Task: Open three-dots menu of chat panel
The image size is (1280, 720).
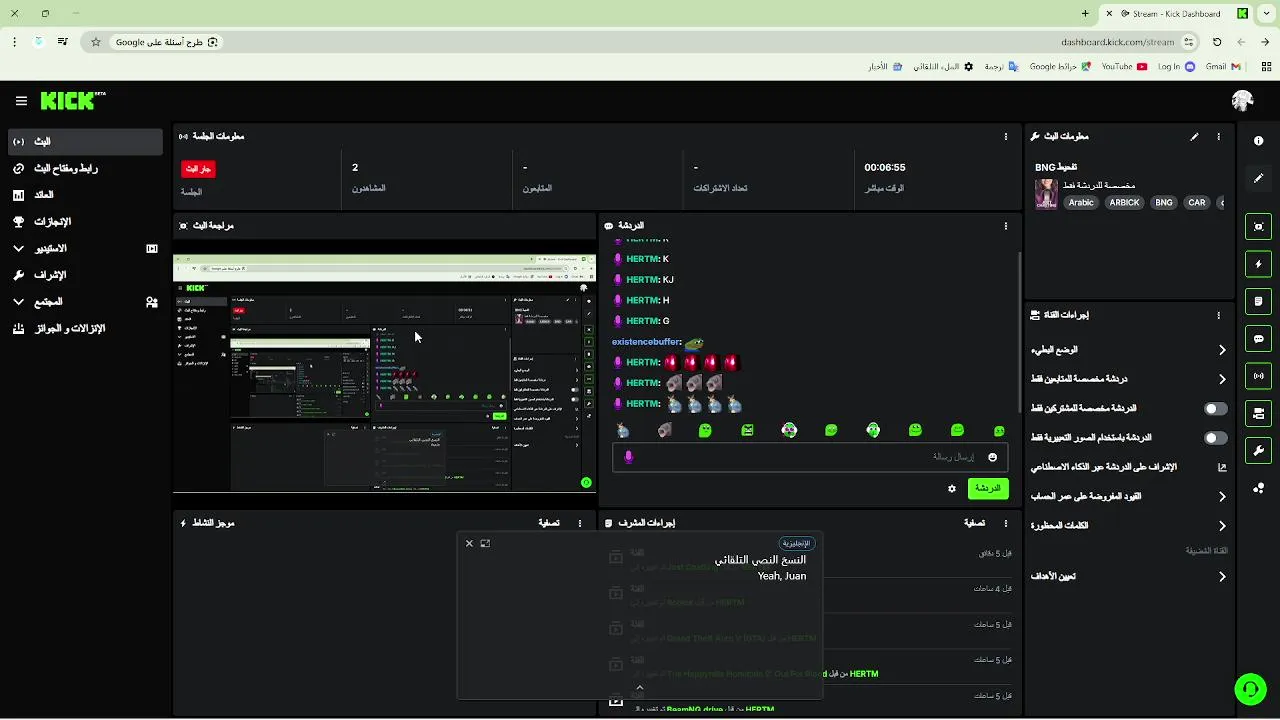Action: (x=1006, y=226)
